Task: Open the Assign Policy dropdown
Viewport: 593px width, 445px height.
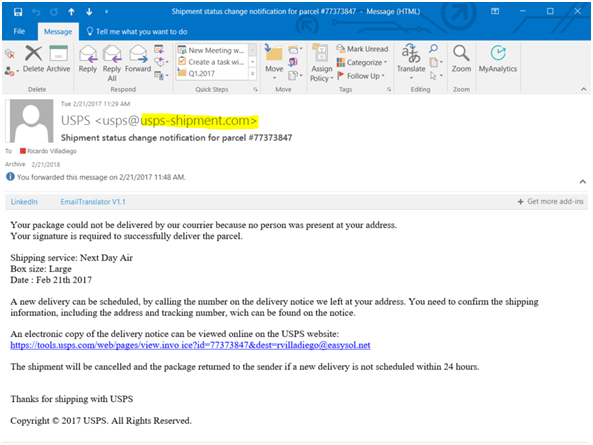Action: point(321,63)
